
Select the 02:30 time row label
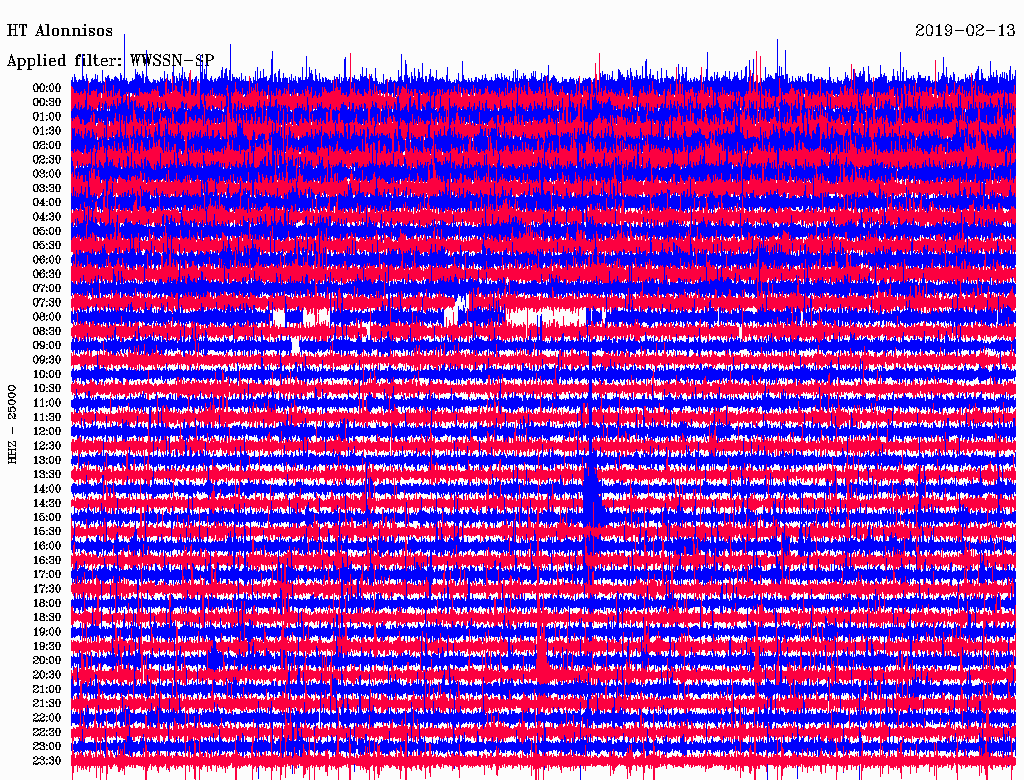click(x=47, y=159)
